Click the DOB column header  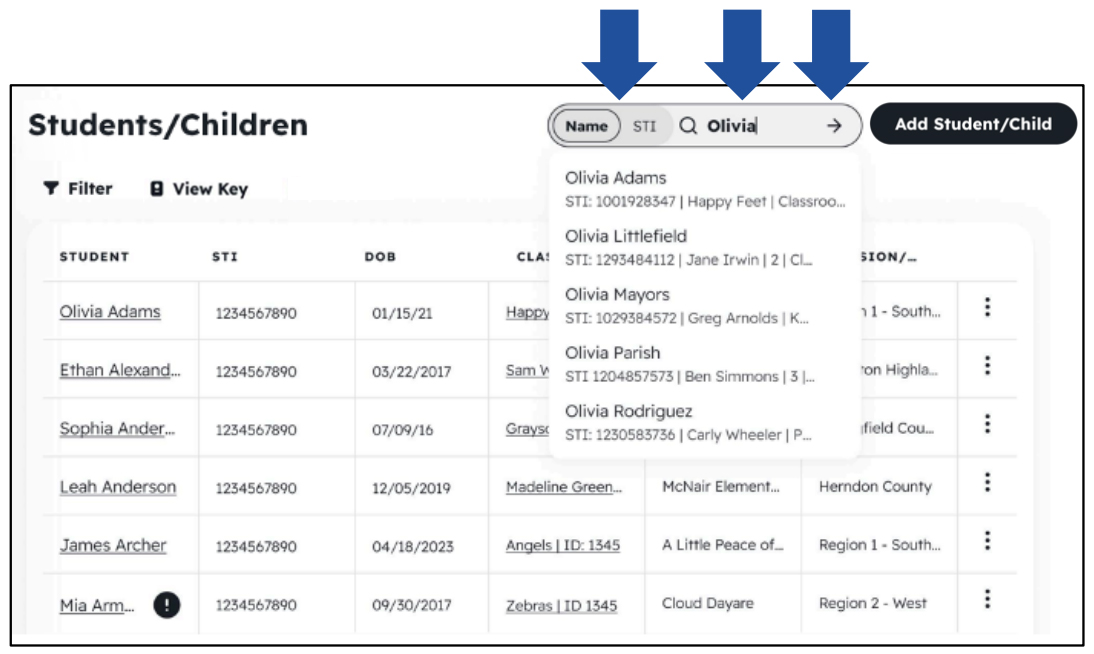coord(380,257)
